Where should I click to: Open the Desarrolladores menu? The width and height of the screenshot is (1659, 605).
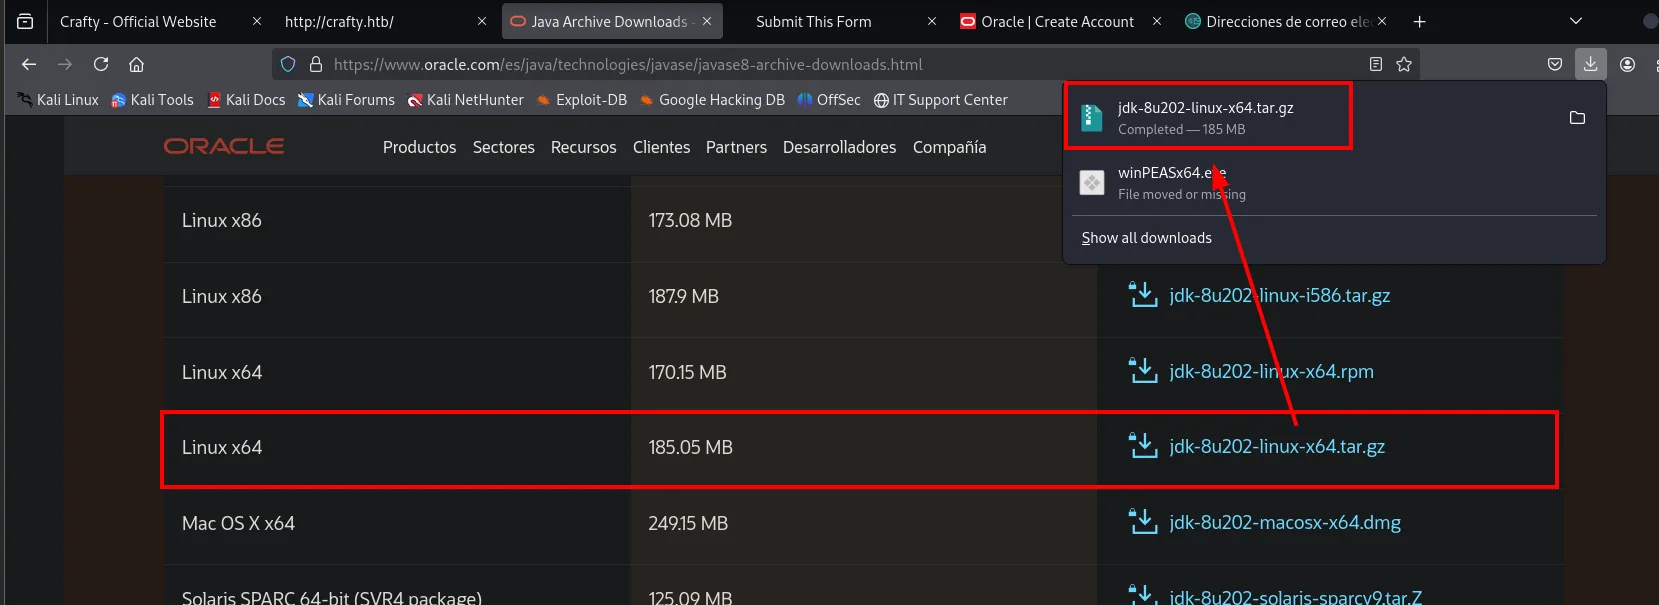(x=840, y=147)
